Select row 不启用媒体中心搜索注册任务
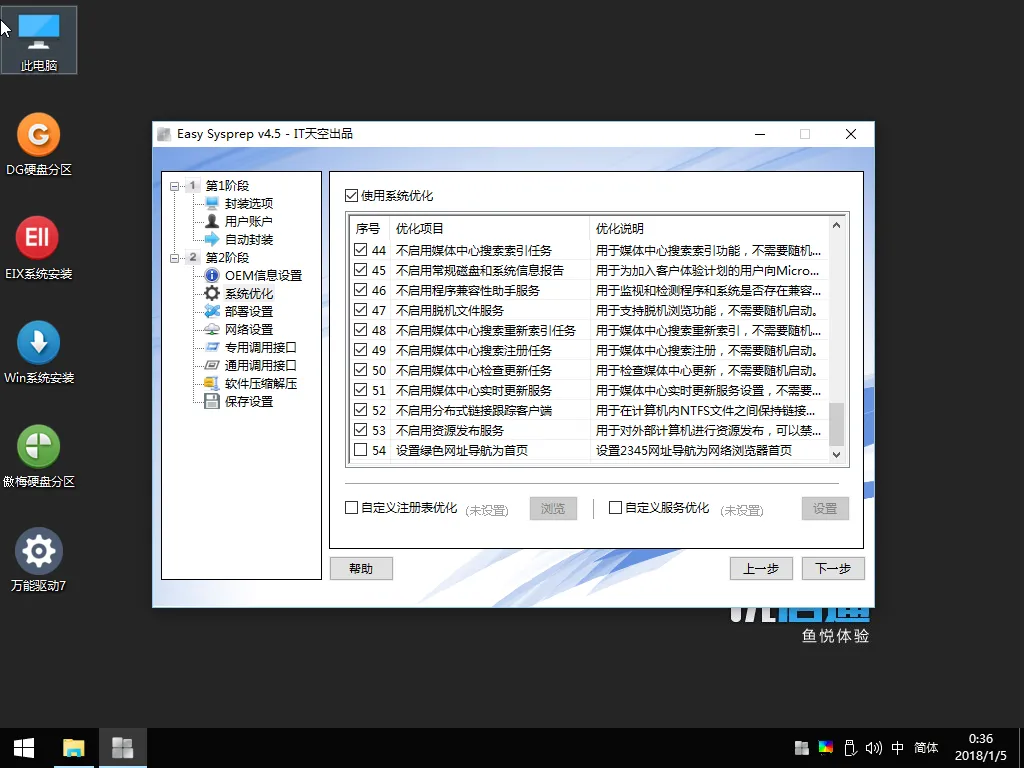 588,350
